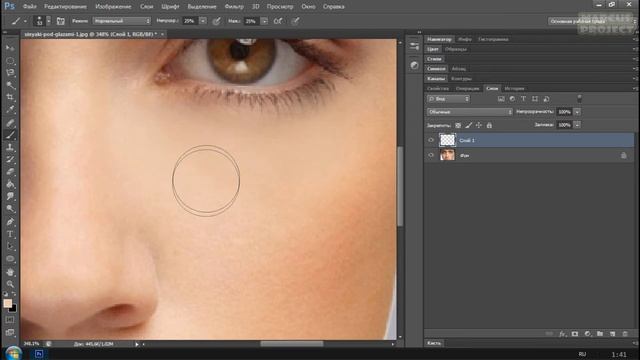The height and width of the screenshot is (360, 640).
Task: Select the Zoom tool
Action: (x=10, y=284)
